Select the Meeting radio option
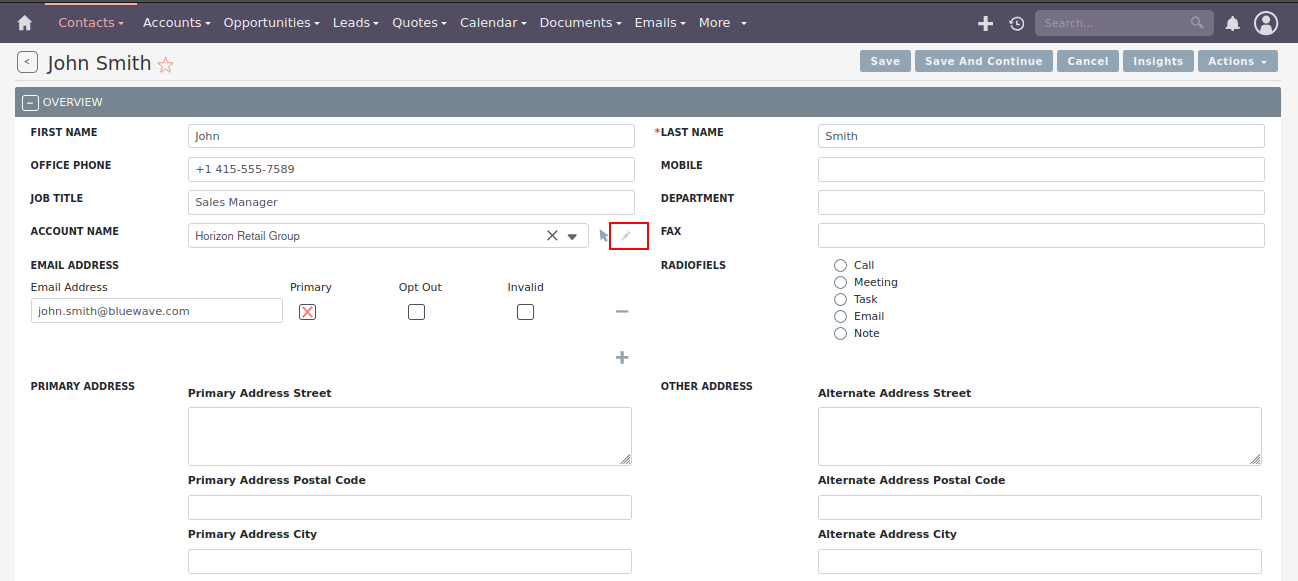Viewport: 1298px width, 581px height. click(840, 282)
